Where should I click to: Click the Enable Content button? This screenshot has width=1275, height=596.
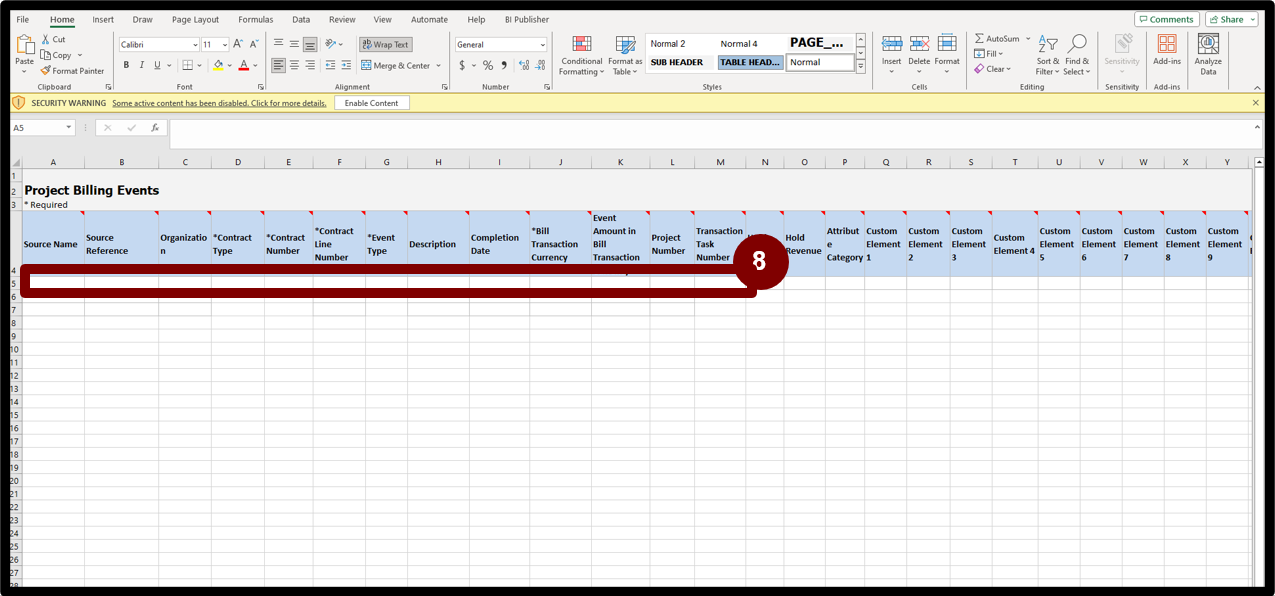(x=372, y=103)
